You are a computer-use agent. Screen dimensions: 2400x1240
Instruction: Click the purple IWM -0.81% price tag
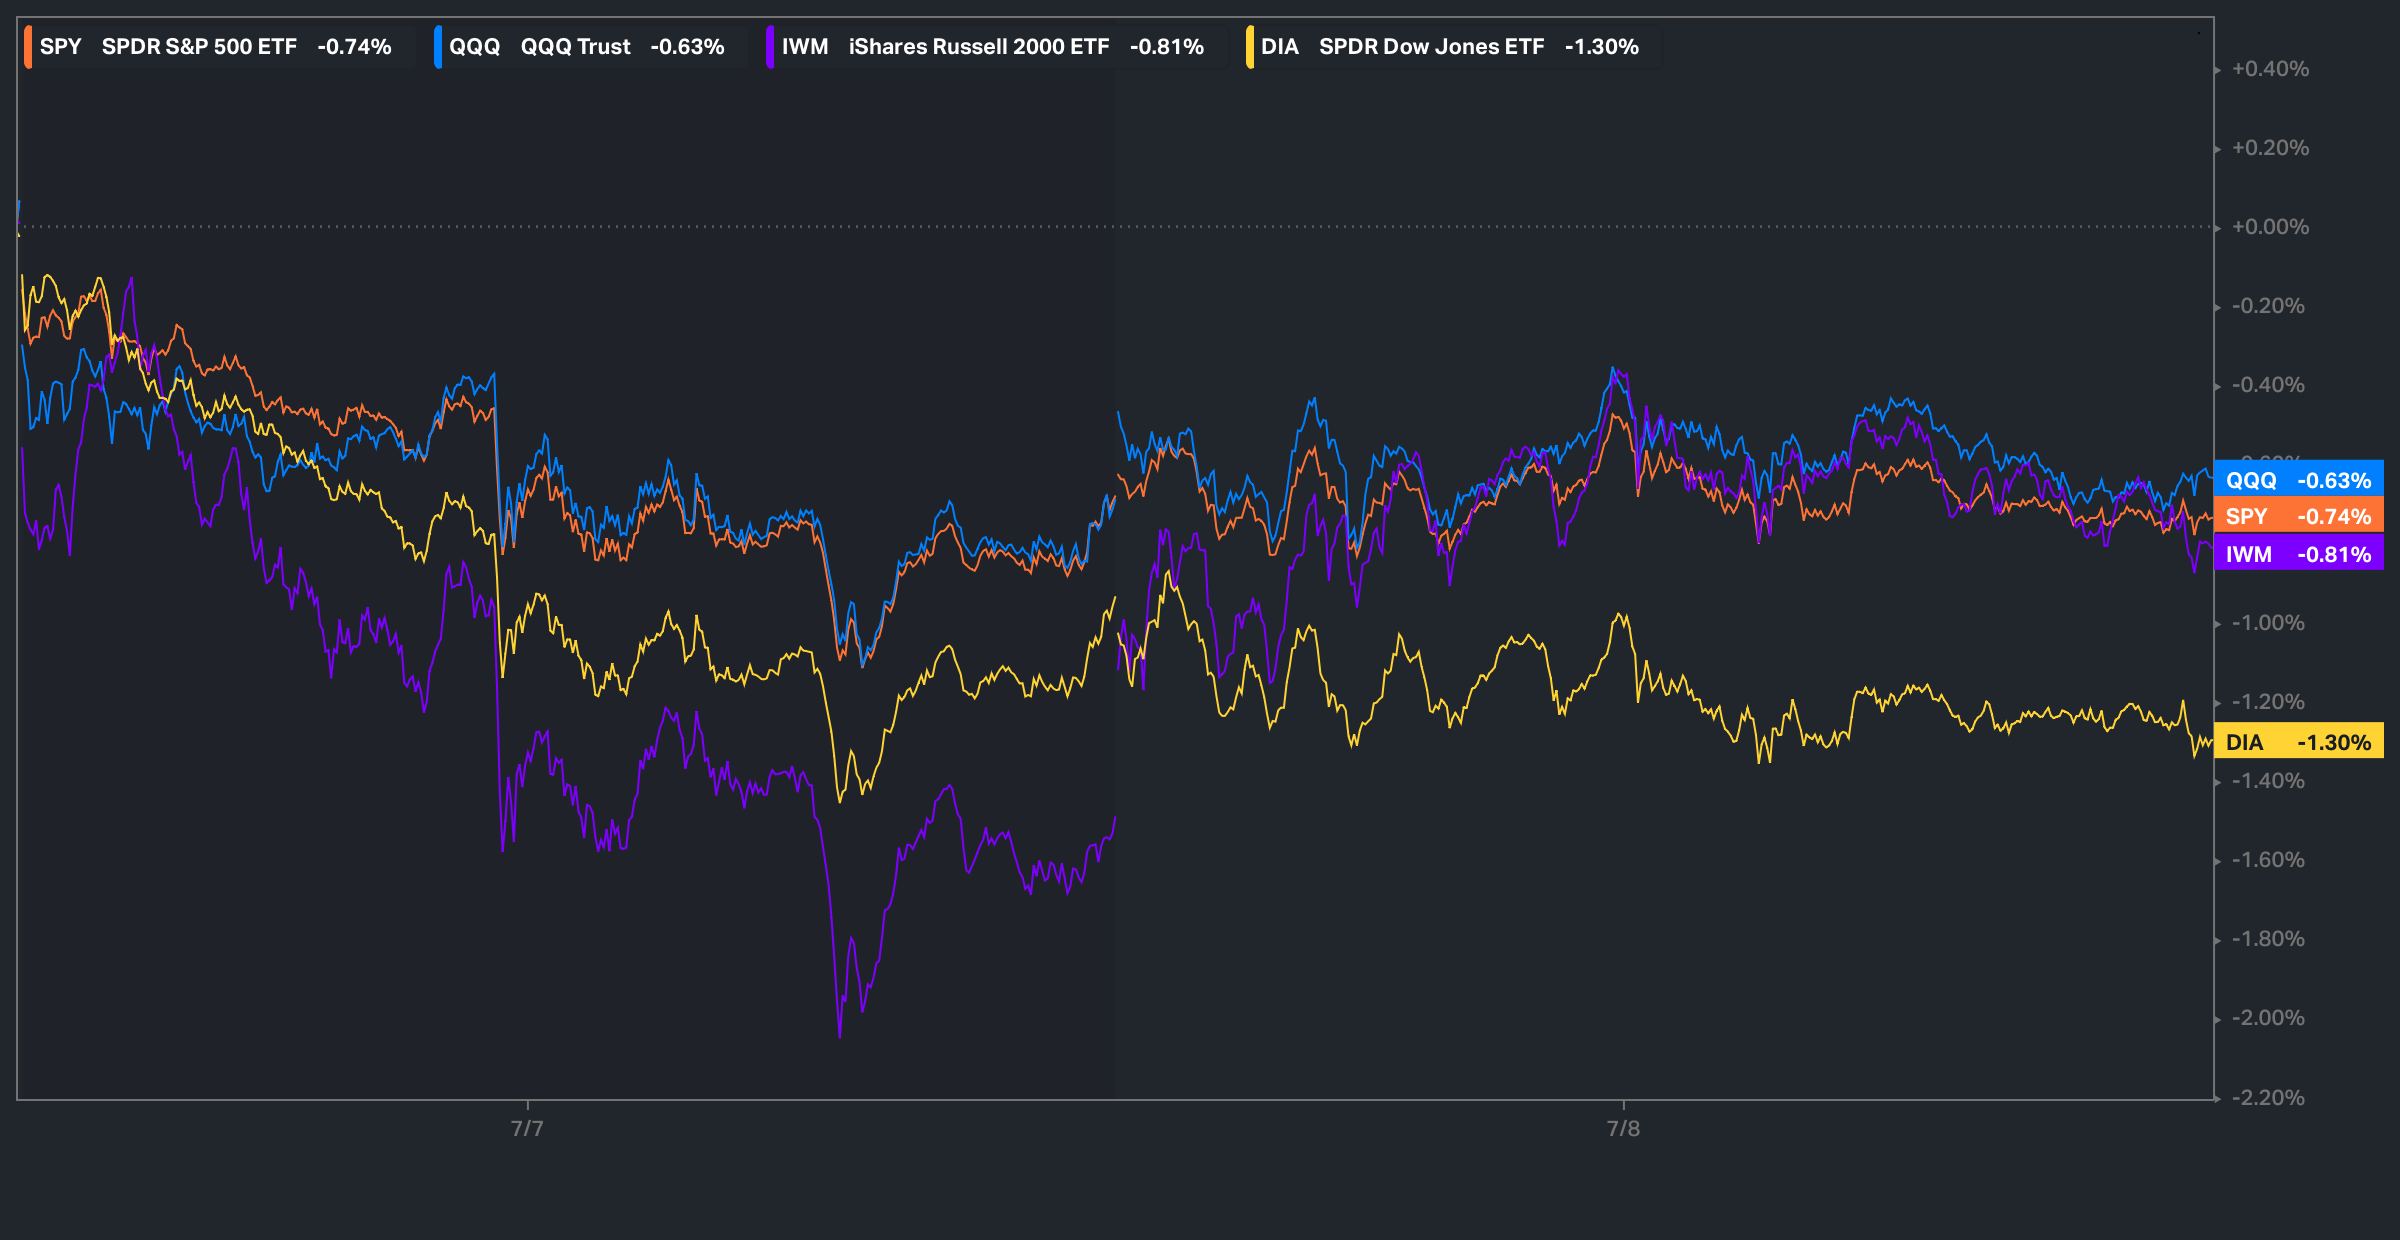(2298, 554)
